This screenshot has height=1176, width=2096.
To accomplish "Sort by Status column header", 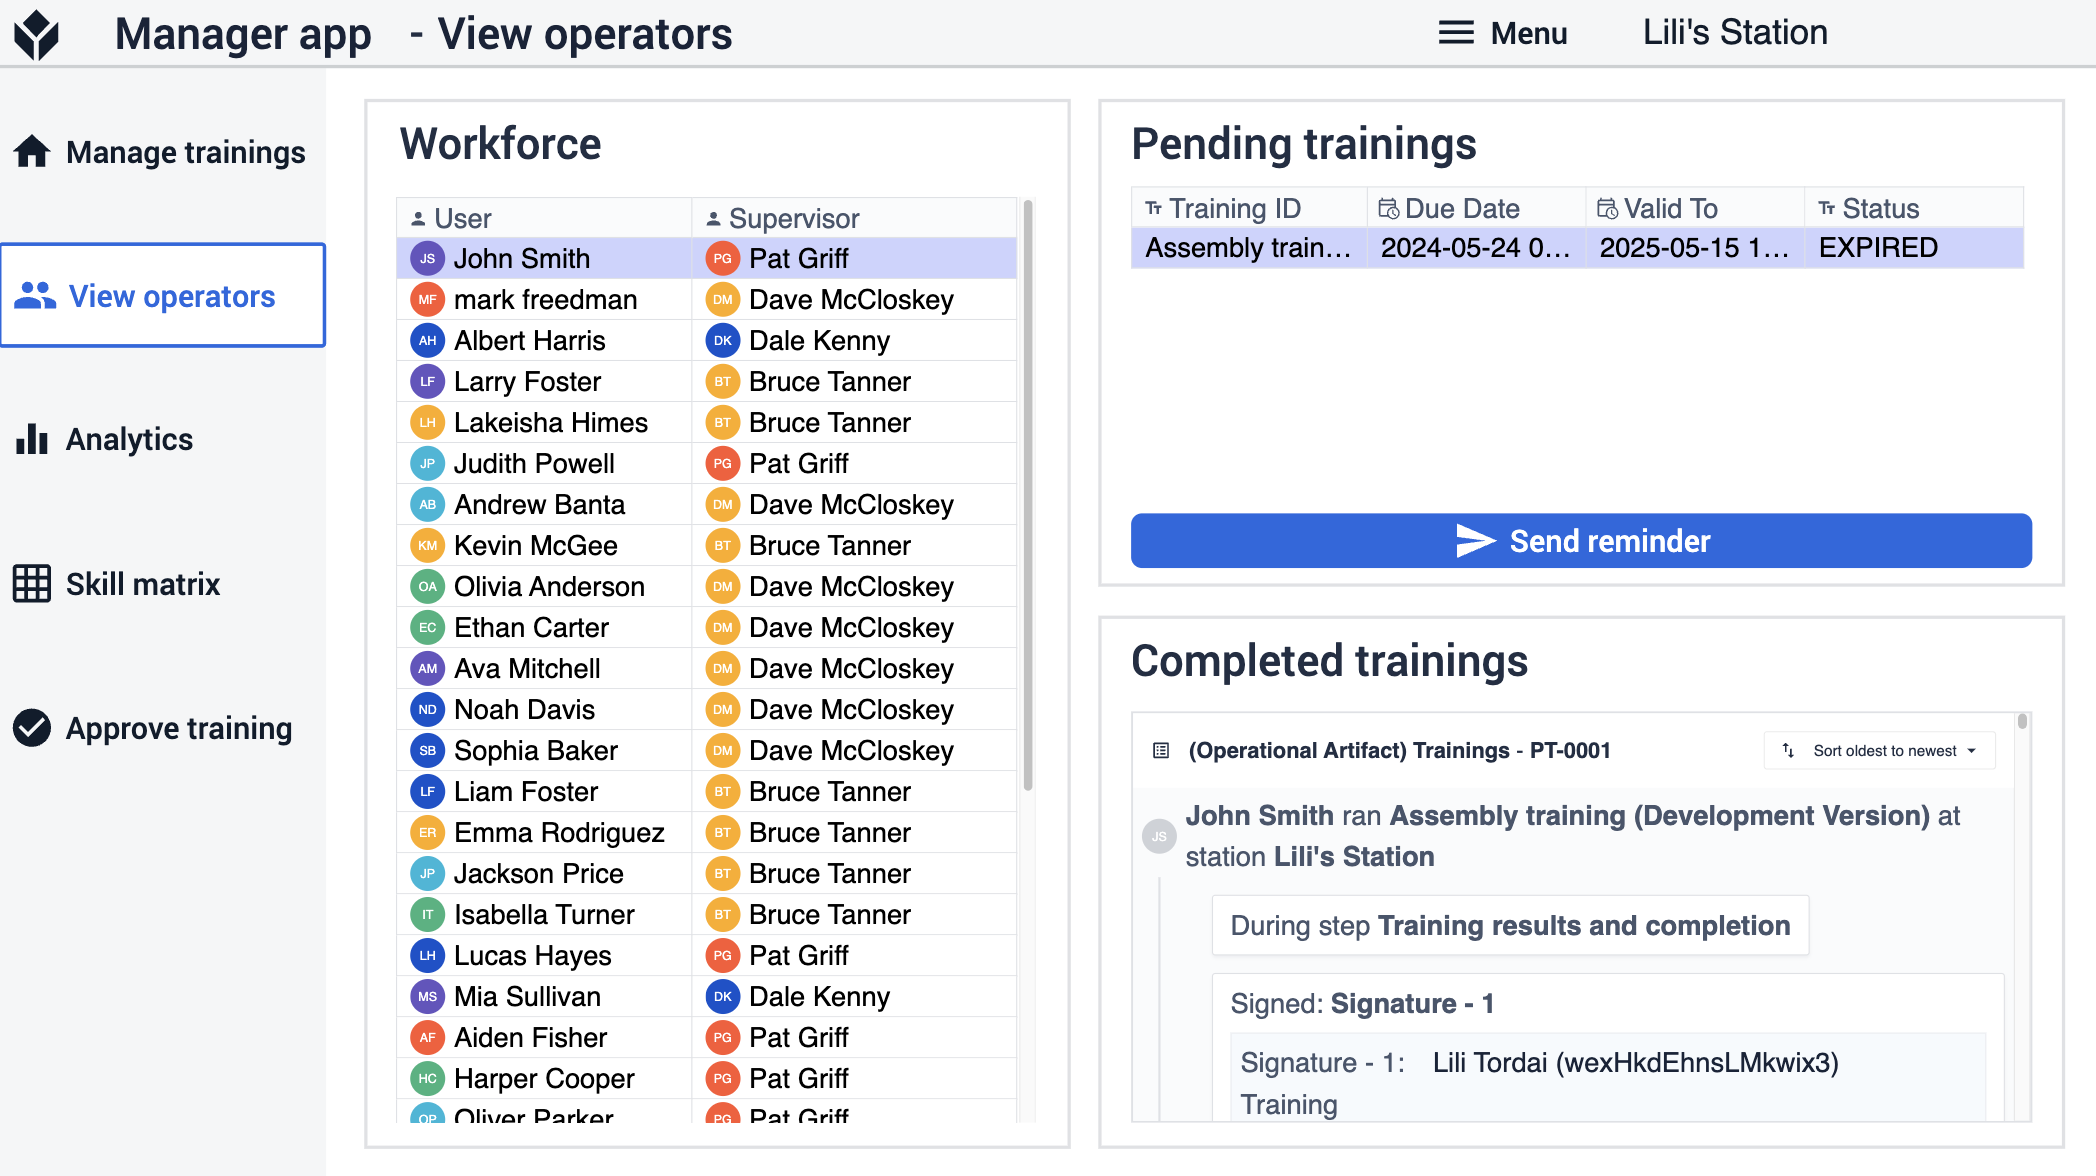I will tap(1914, 208).
